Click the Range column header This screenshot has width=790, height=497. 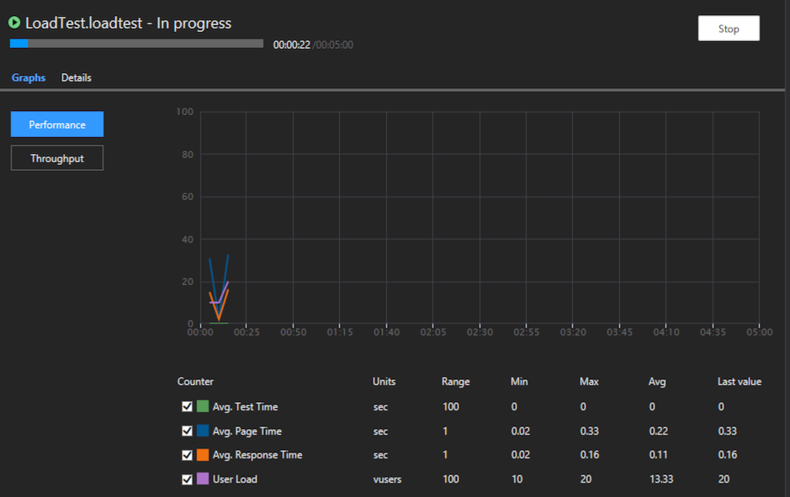455,382
